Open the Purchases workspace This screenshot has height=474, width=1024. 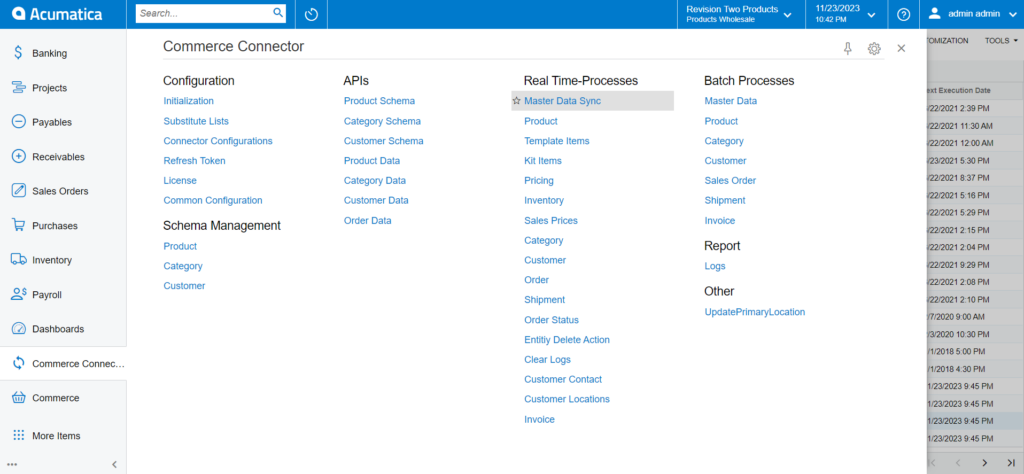click(55, 225)
